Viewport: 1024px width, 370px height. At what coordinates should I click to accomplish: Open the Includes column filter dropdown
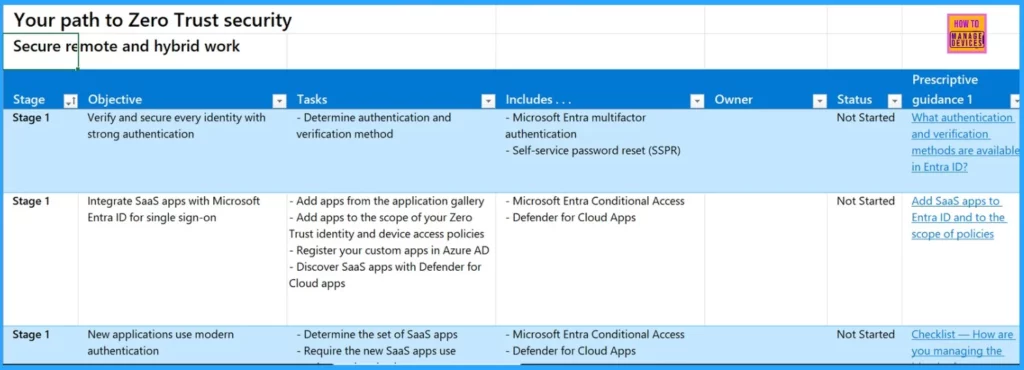click(x=697, y=100)
